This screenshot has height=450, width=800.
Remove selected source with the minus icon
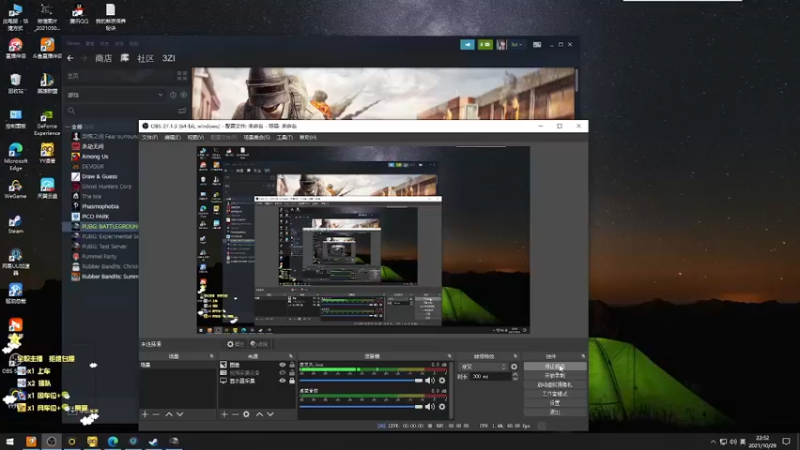click(x=235, y=414)
